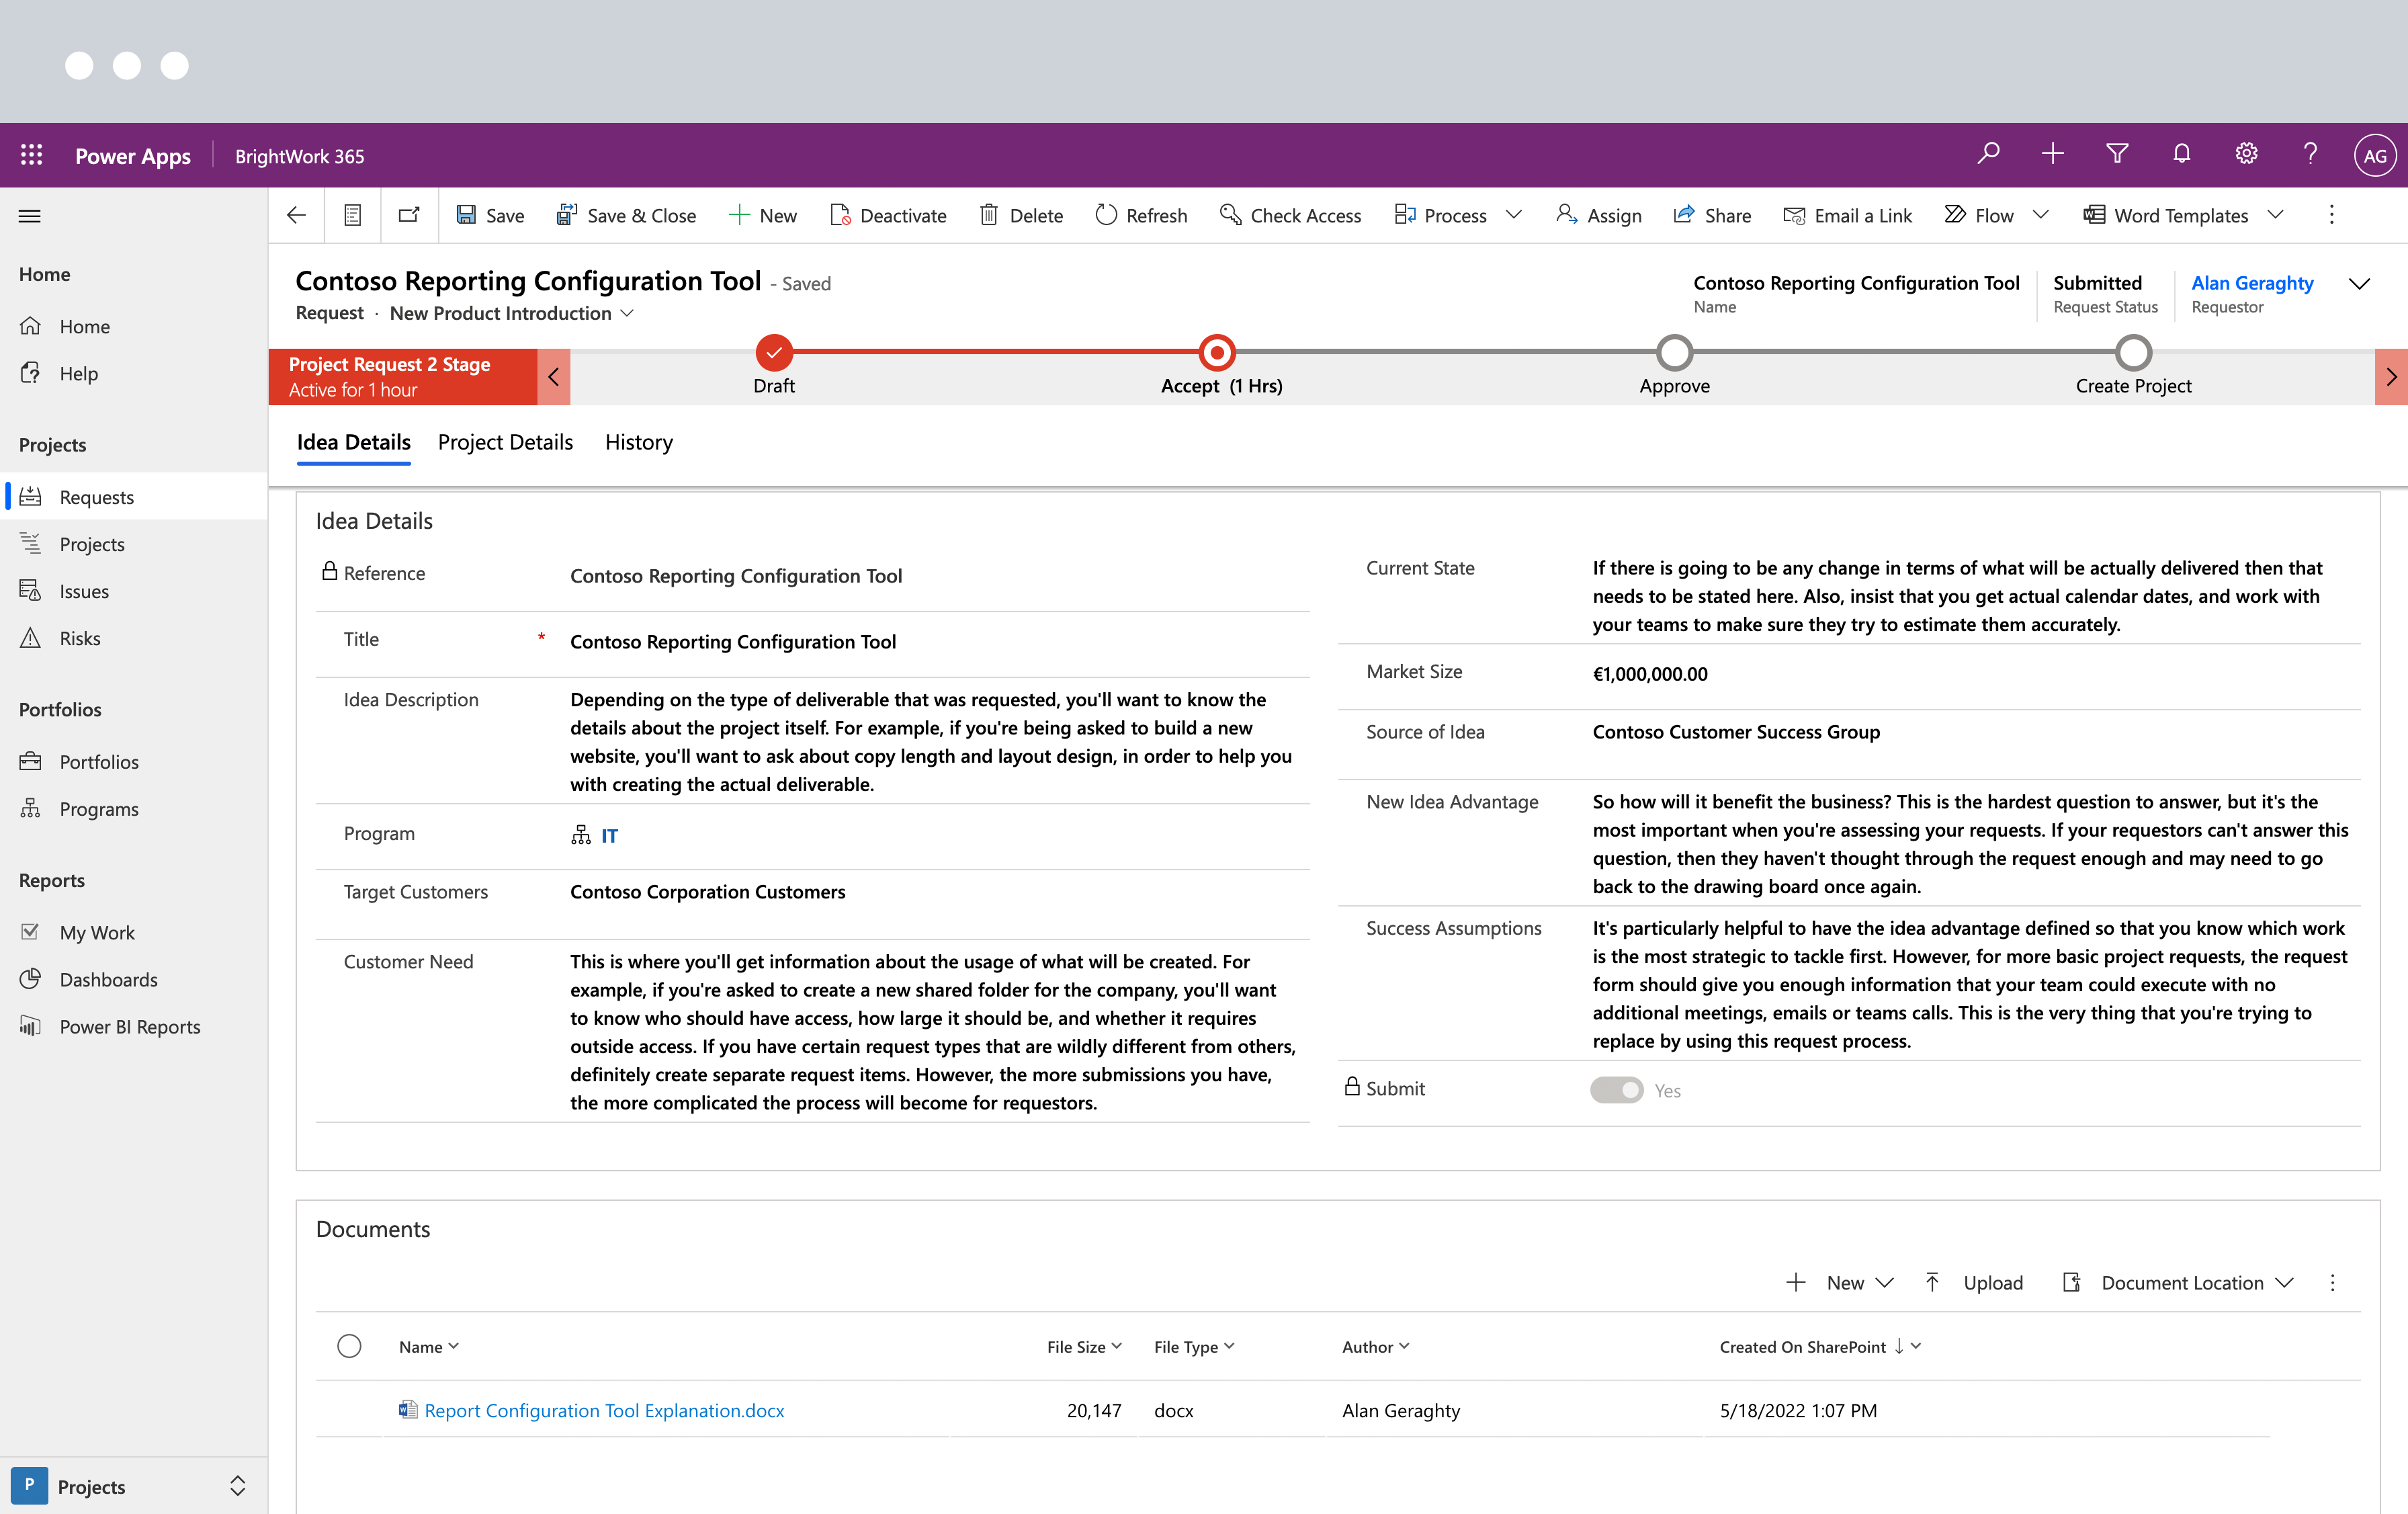Open the notifications bell icon

(x=2181, y=154)
